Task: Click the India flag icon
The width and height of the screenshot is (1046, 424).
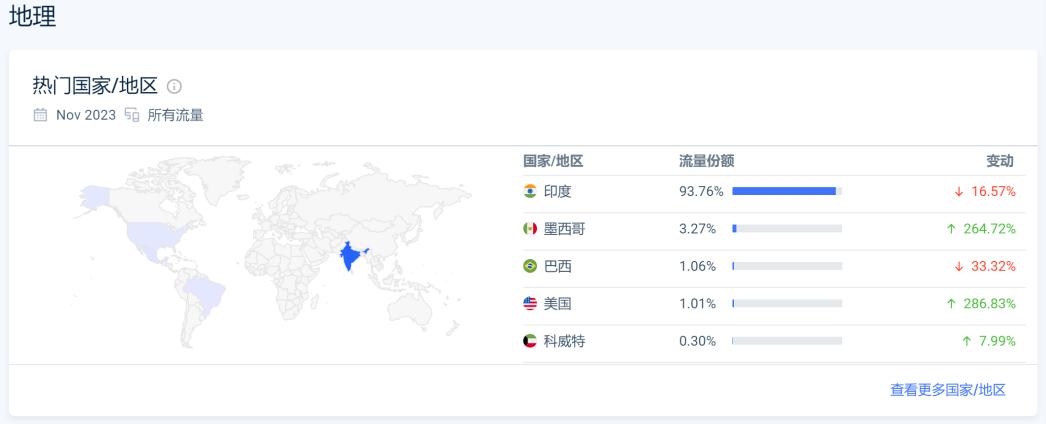Action: click(x=530, y=191)
